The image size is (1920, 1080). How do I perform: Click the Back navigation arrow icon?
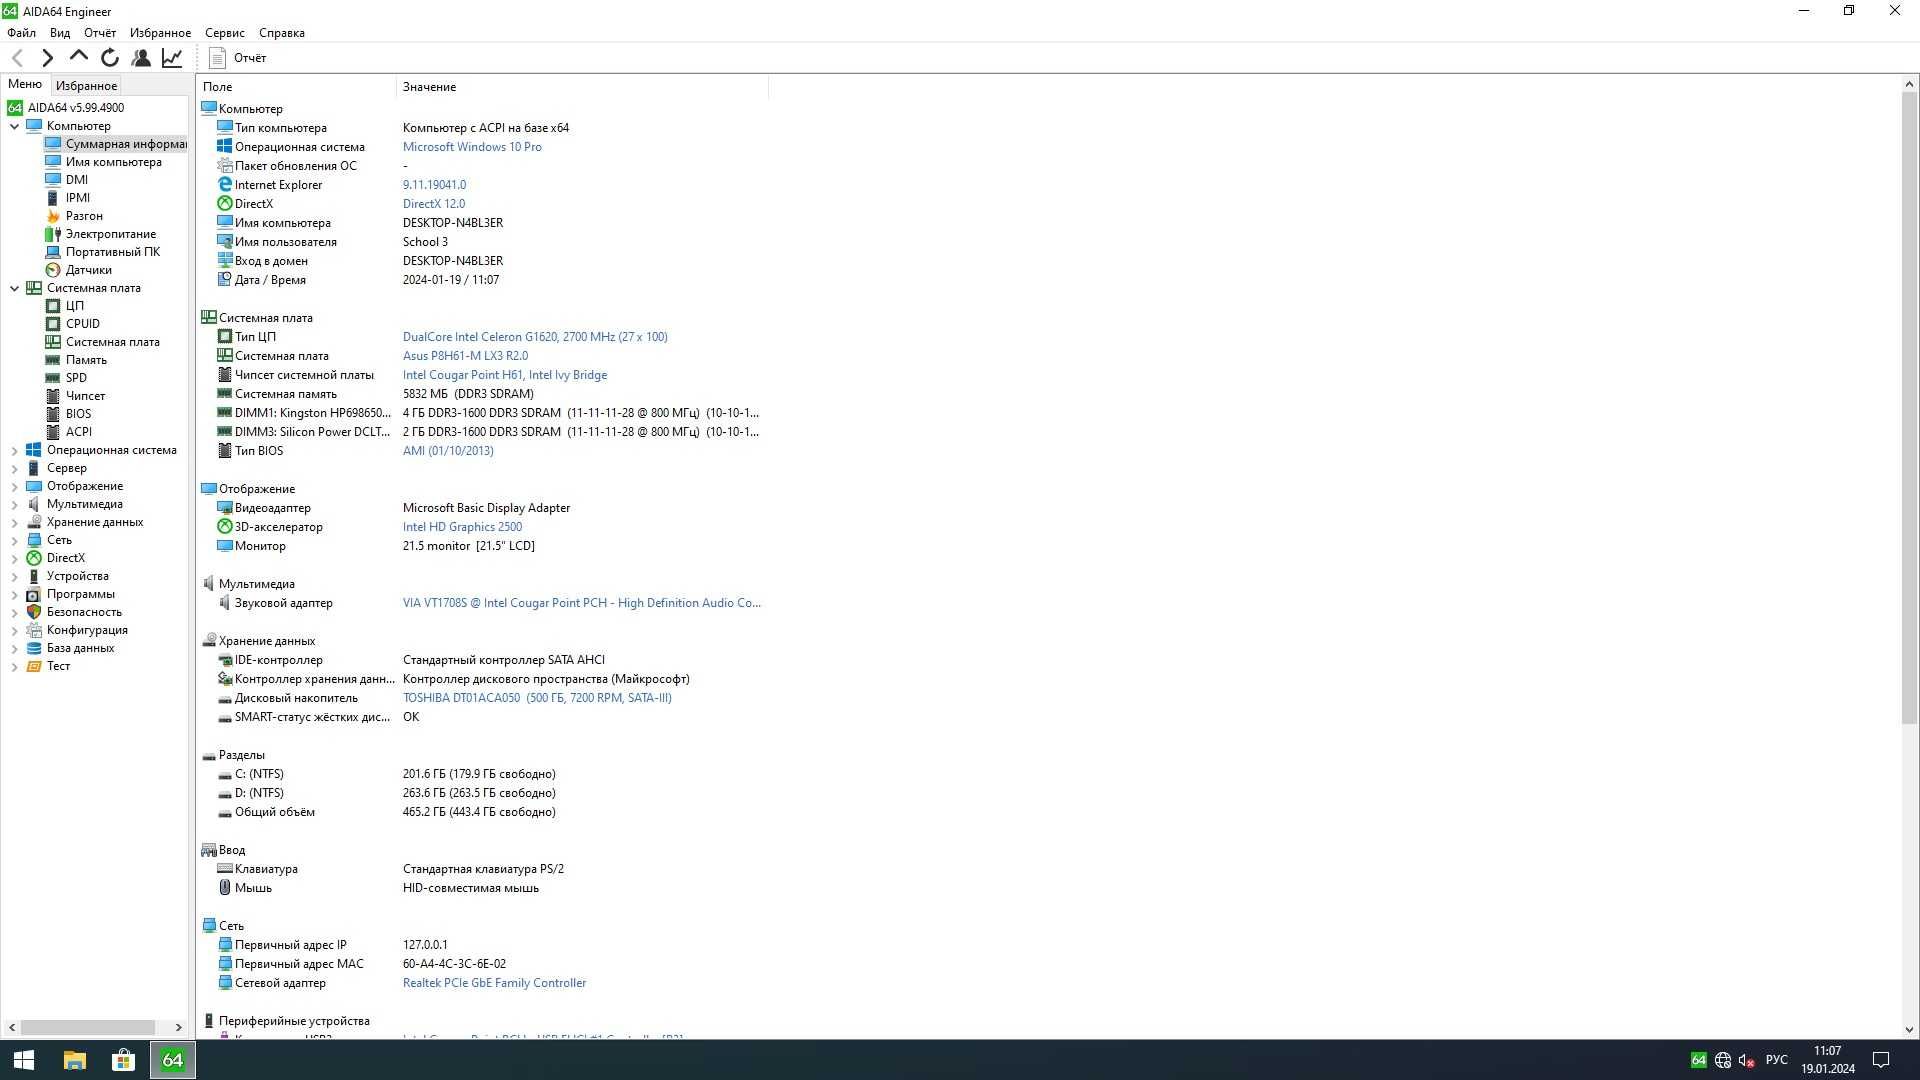click(18, 58)
